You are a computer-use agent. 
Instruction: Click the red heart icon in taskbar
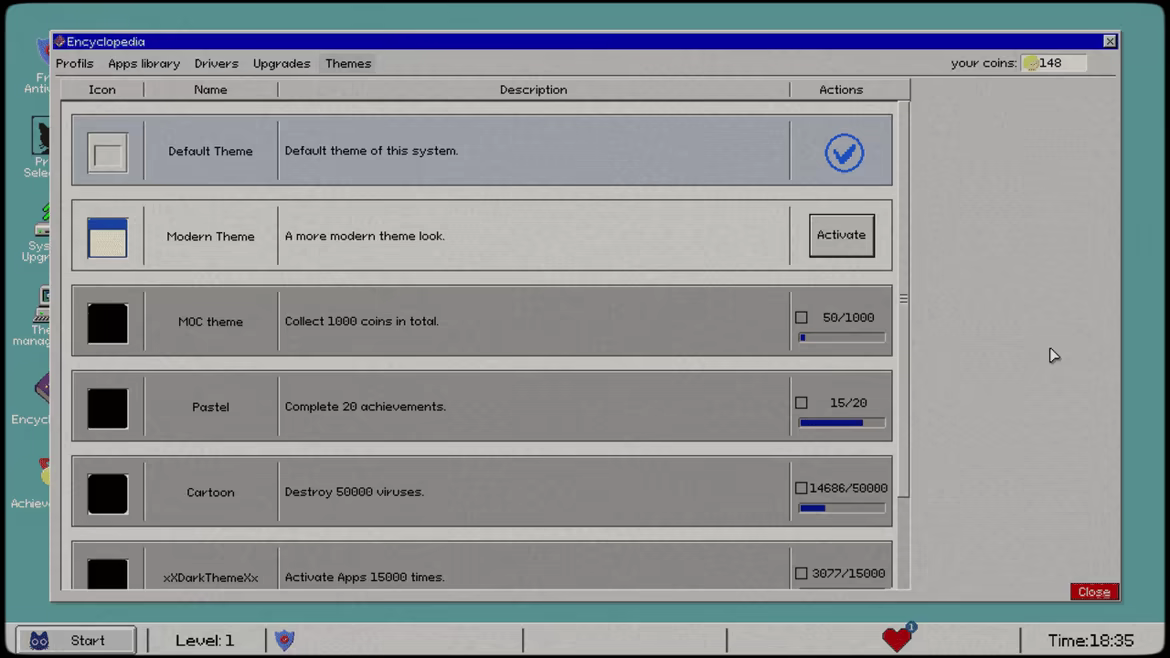pyautogui.click(x=896, y=639)
